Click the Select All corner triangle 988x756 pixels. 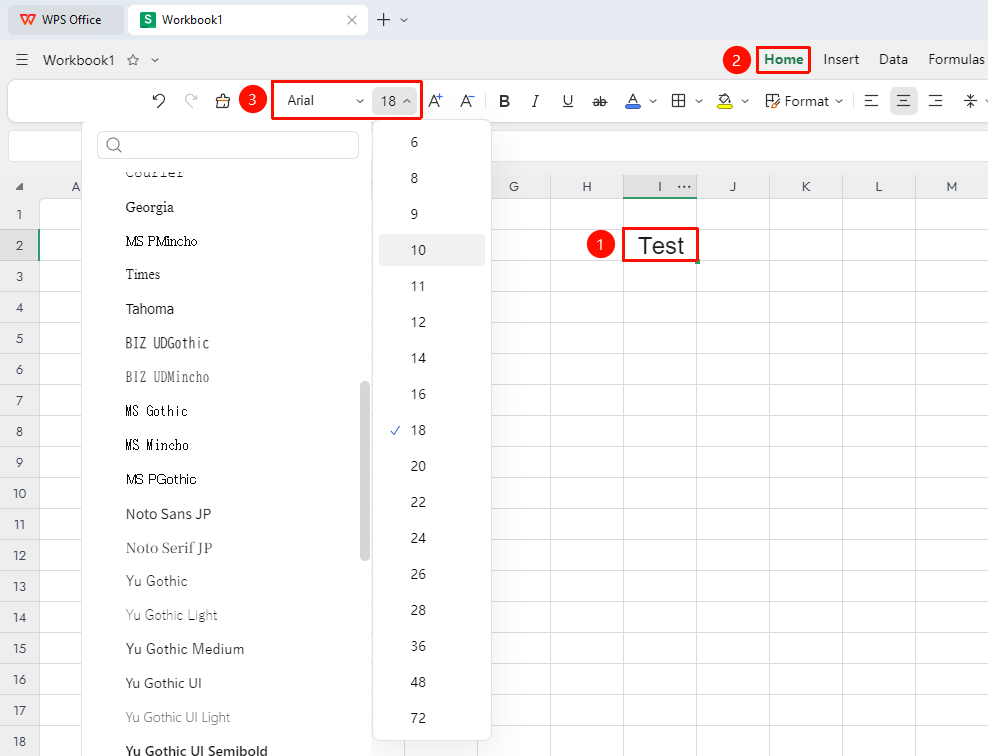point(20,186)
